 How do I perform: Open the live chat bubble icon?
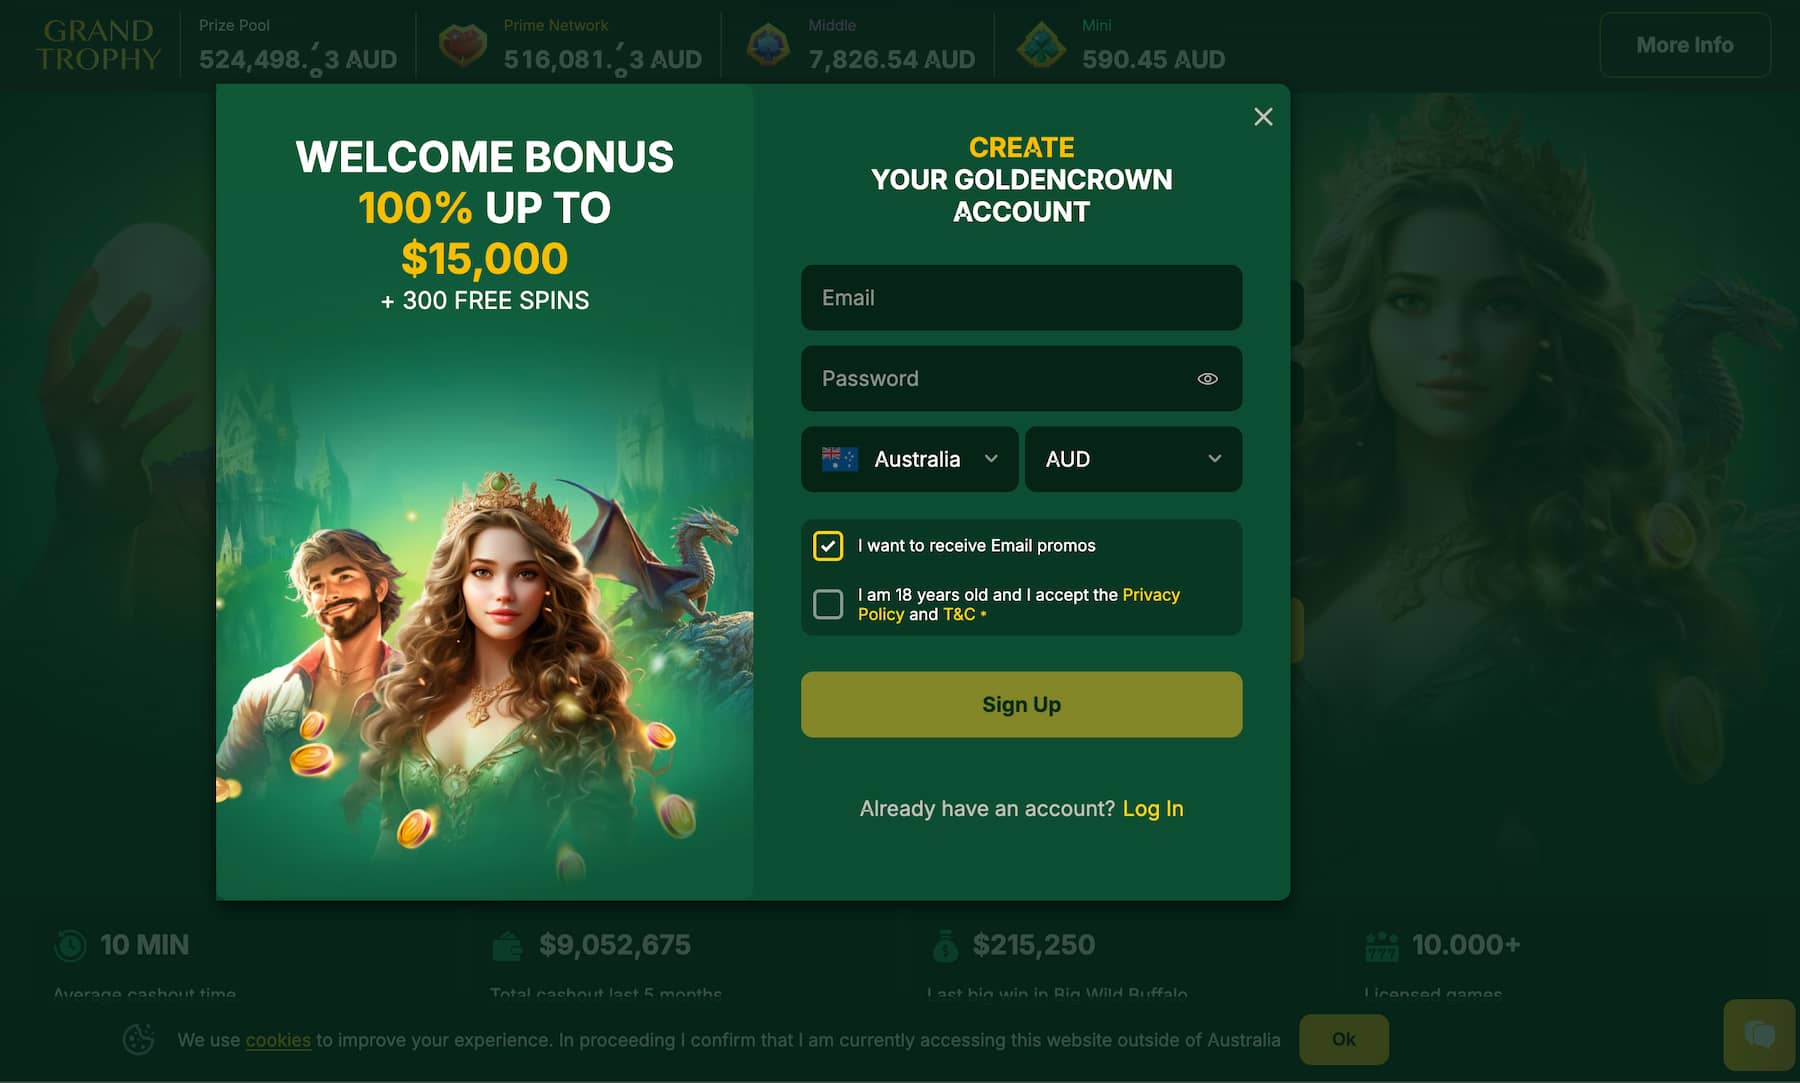point(1759,1034)
